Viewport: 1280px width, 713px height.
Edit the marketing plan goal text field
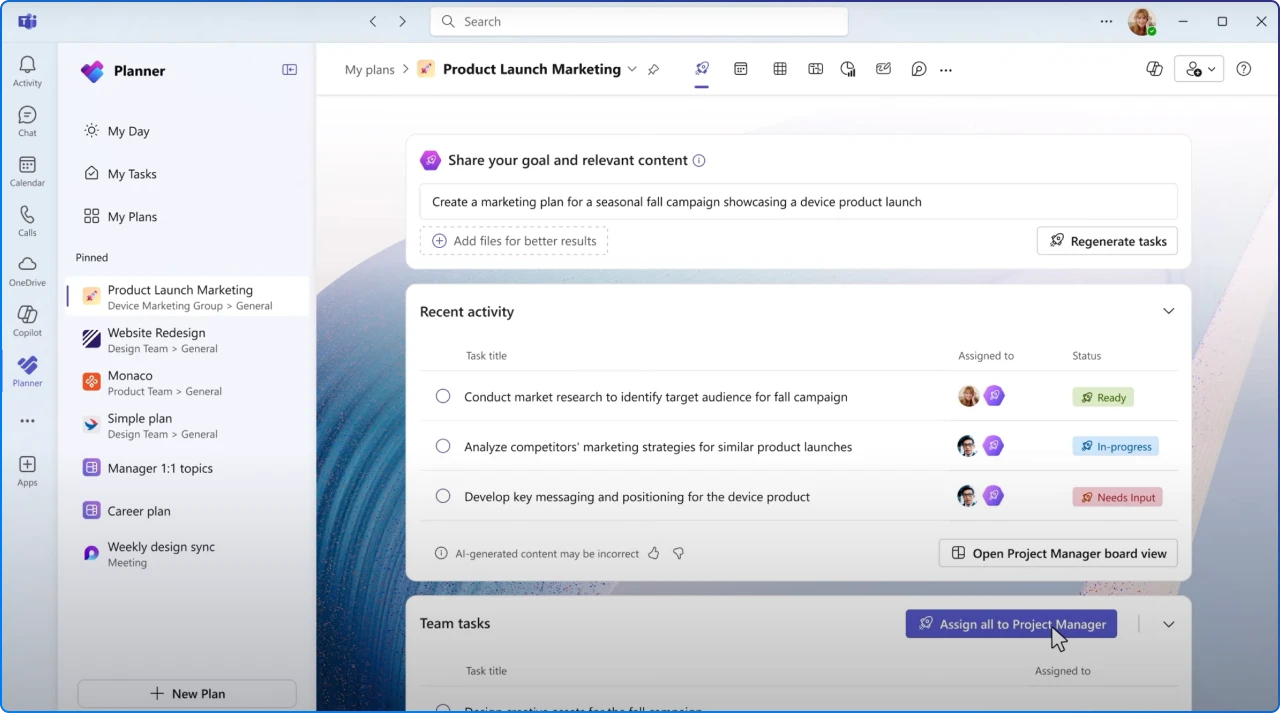pos(798,202)
